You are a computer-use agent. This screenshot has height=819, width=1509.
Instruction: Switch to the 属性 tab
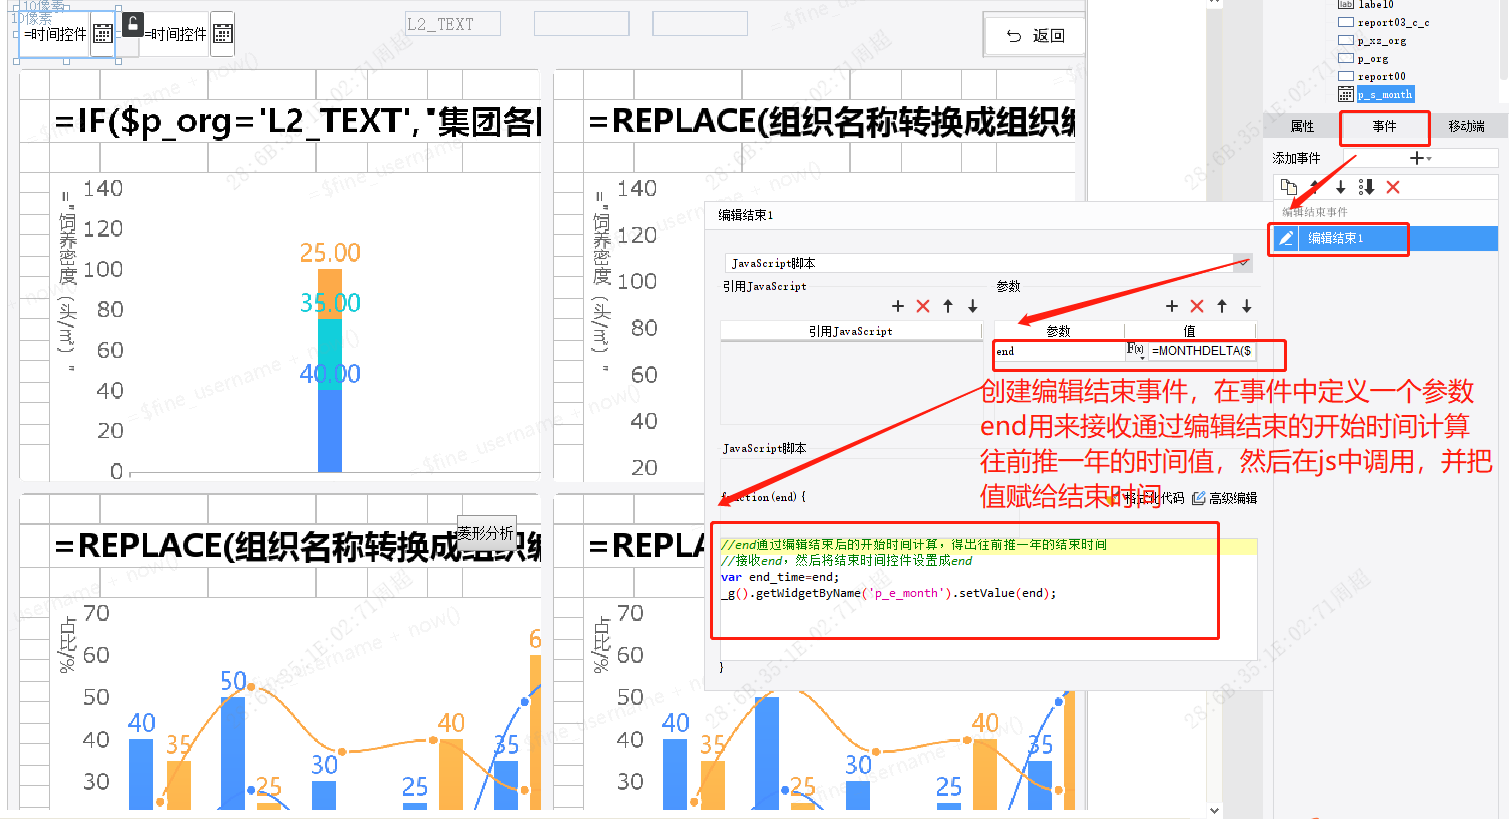click(x=1302, y=126)
